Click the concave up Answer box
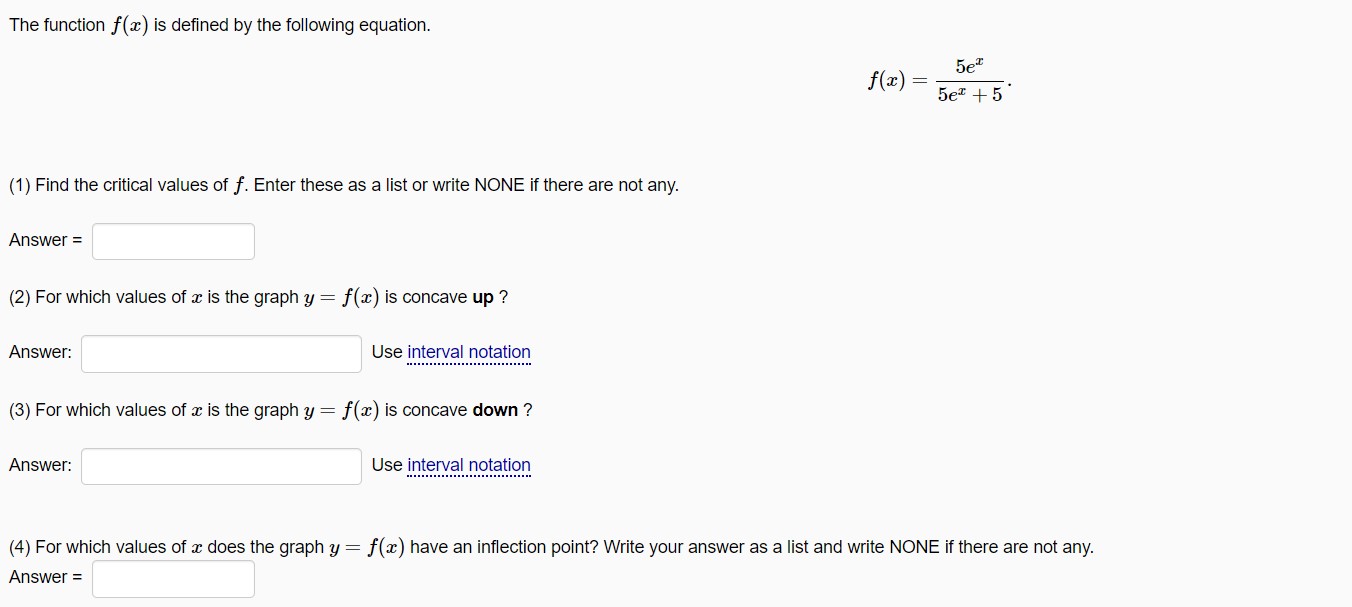 click(220, 353)
